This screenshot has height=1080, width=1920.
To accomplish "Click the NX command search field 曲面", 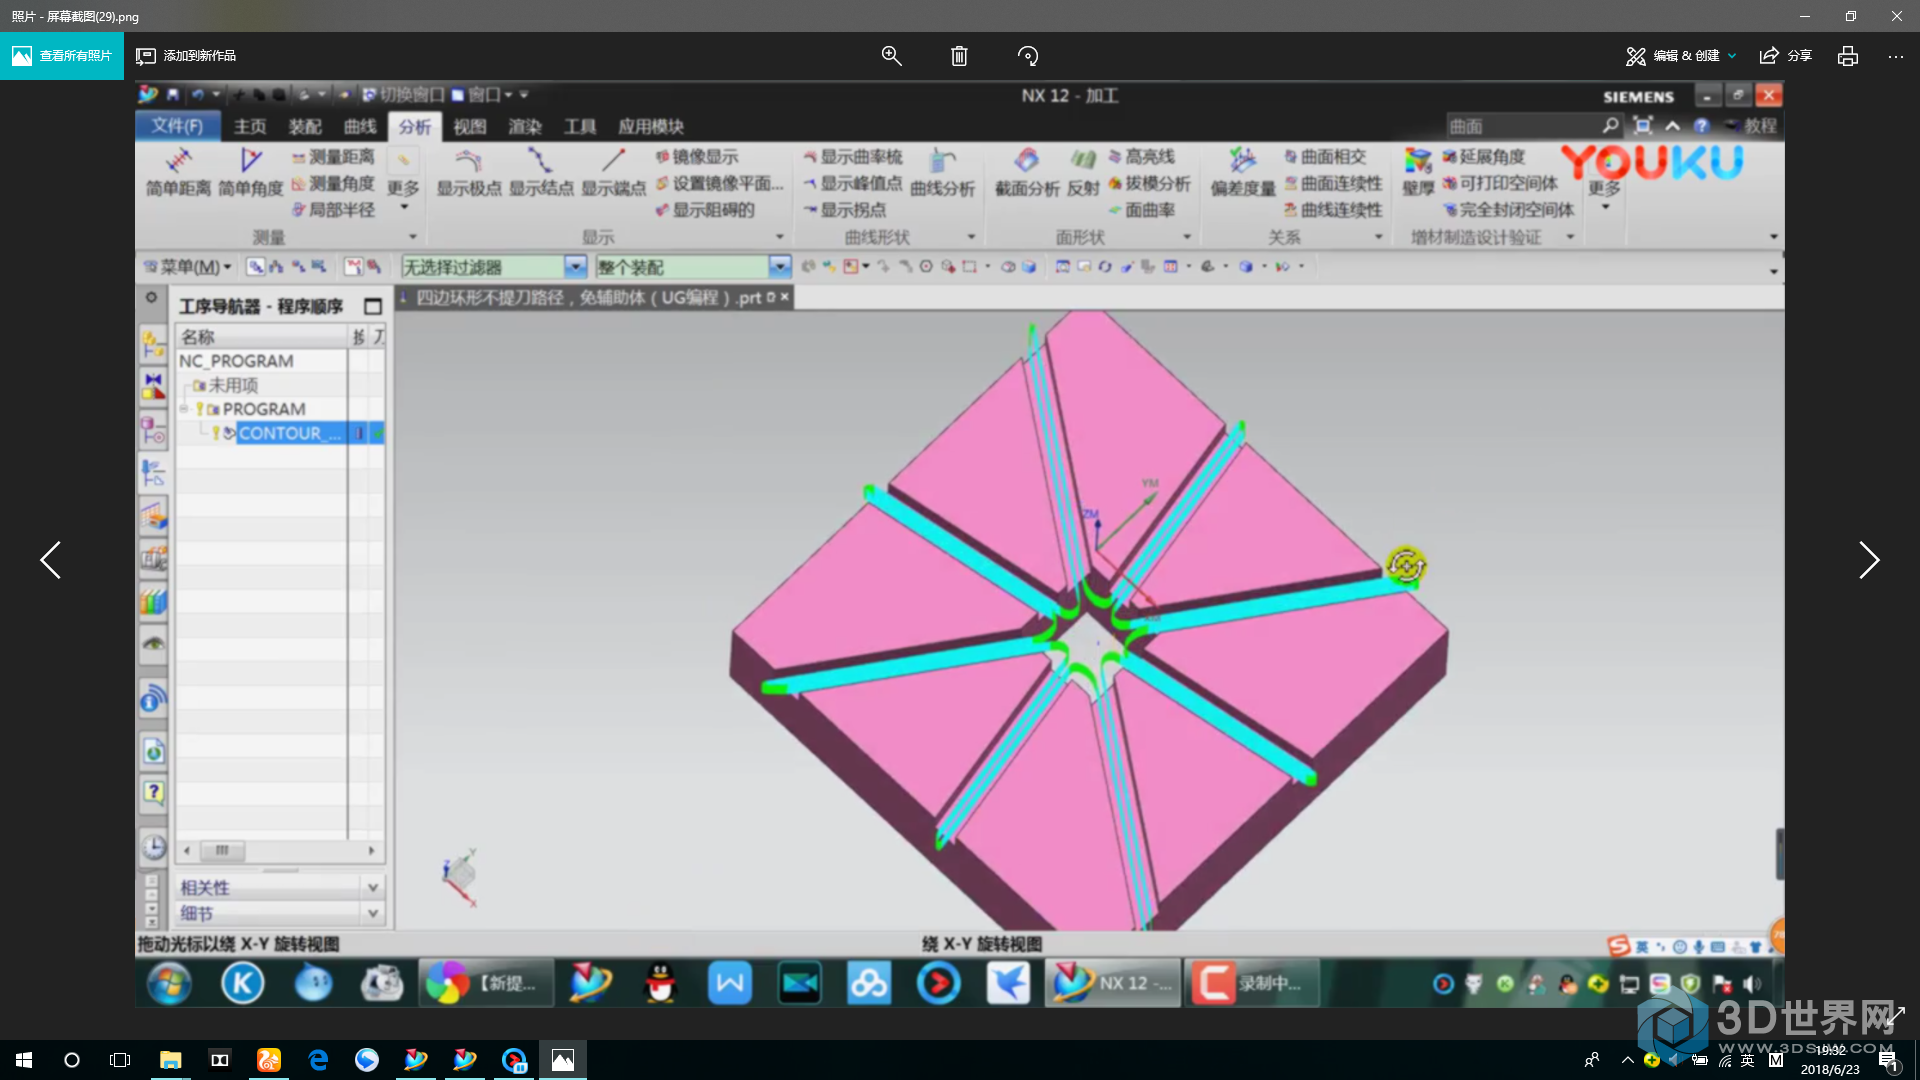I will 1524,126.
